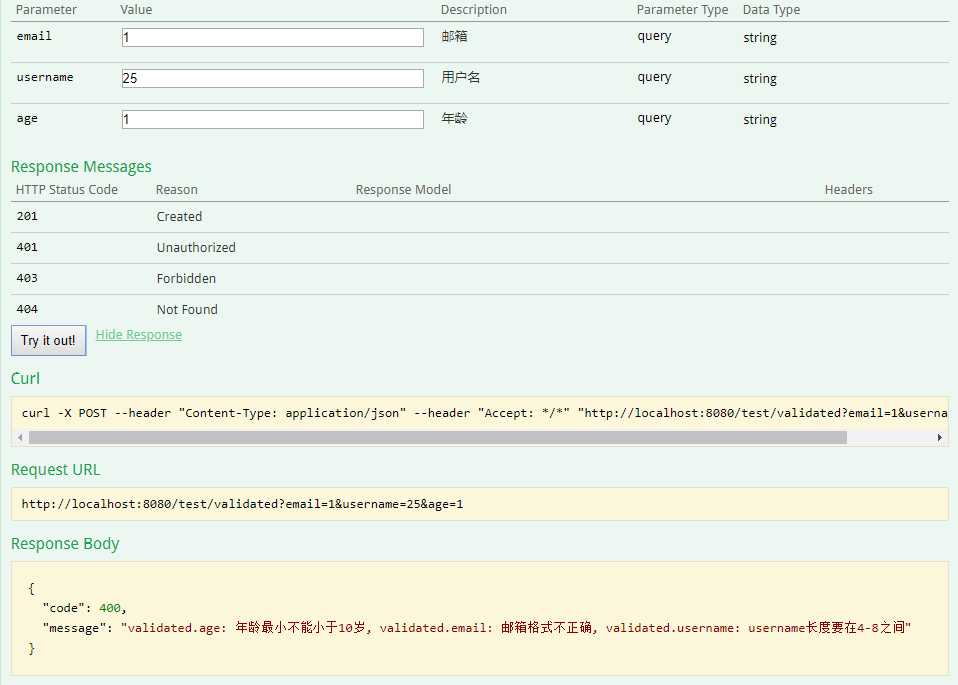The height and width of the screenshot is (685, 958).
Task: Click the "message" line in response body
Action: click(477, 628)
